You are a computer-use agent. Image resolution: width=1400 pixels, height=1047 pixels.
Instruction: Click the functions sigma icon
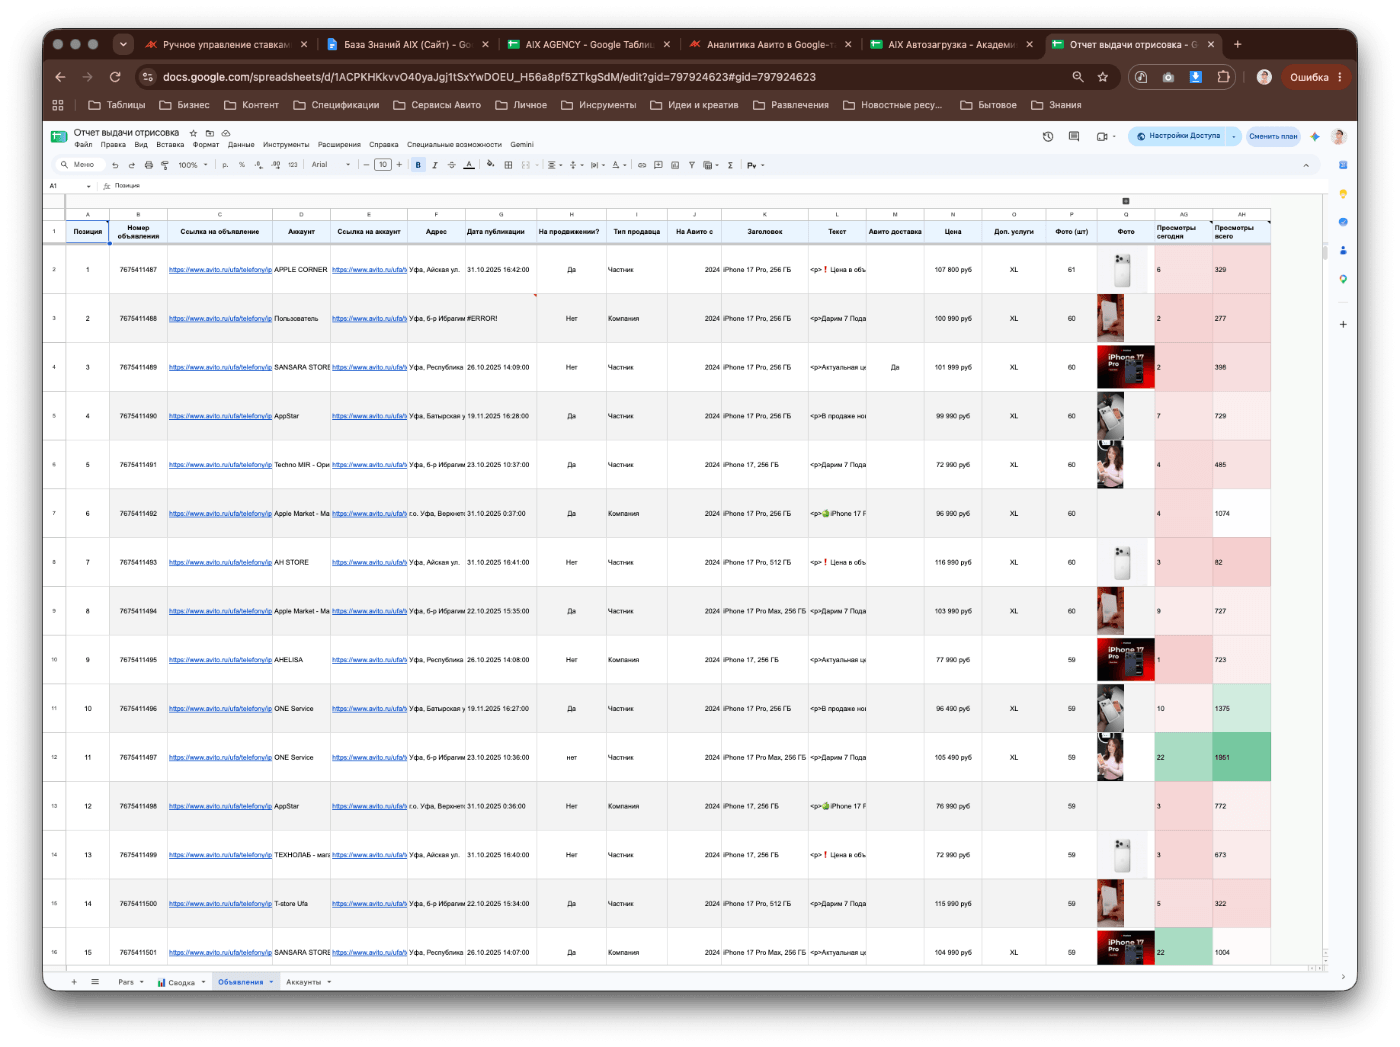coord(730,165)
